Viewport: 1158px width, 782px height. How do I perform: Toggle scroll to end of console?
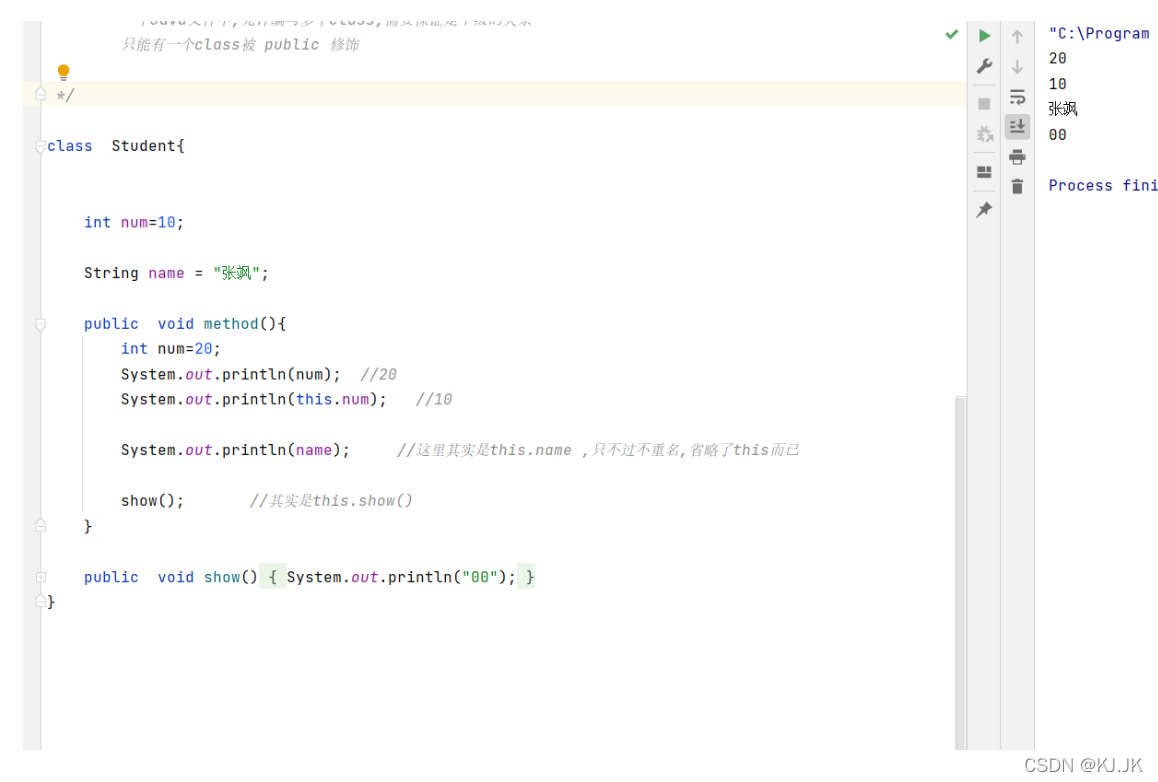pyautogui.click(x=1018, y=127)
